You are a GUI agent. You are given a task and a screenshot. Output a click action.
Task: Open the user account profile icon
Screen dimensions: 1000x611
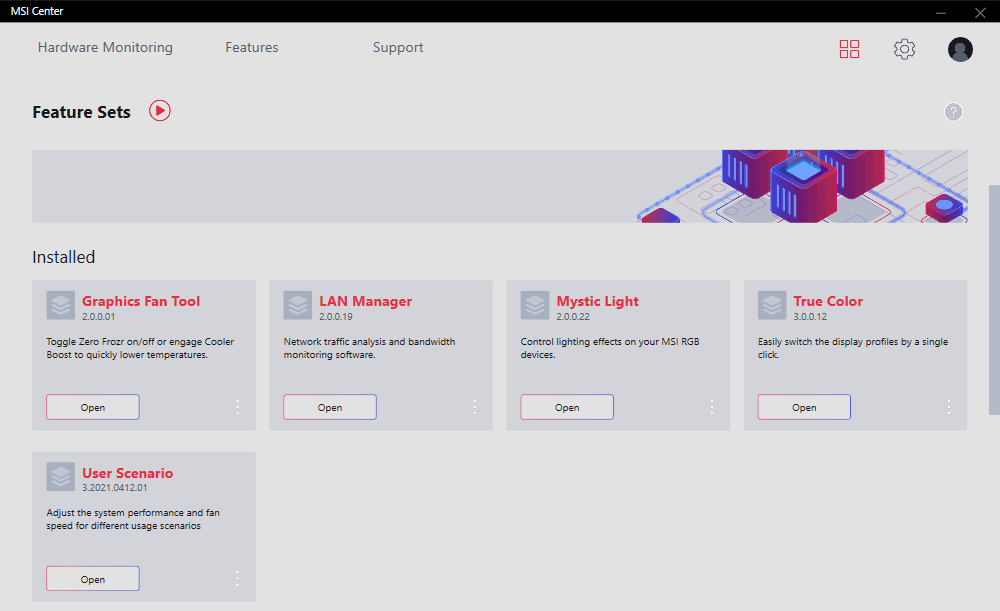[x=960, y=49]
